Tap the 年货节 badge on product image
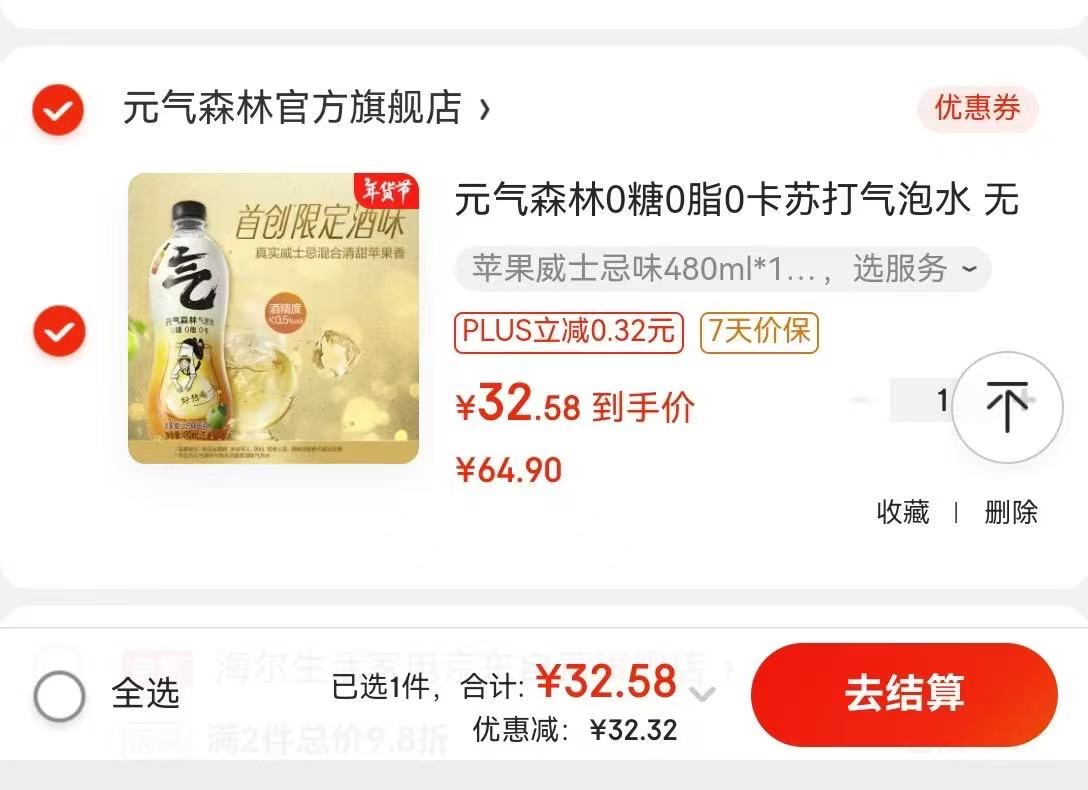The height and width of the screenshot is (790, 1088). tap(386, 191)
